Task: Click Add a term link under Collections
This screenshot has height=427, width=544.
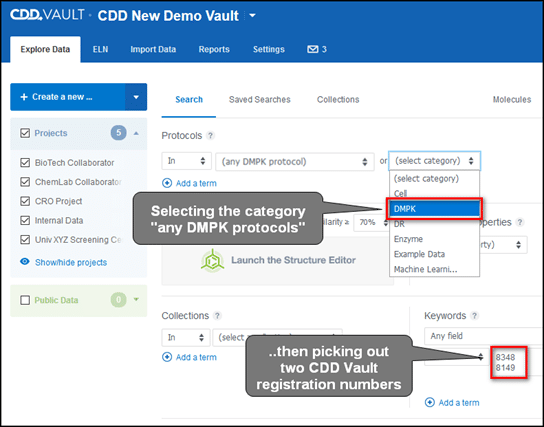Action: tap(196, 357)
